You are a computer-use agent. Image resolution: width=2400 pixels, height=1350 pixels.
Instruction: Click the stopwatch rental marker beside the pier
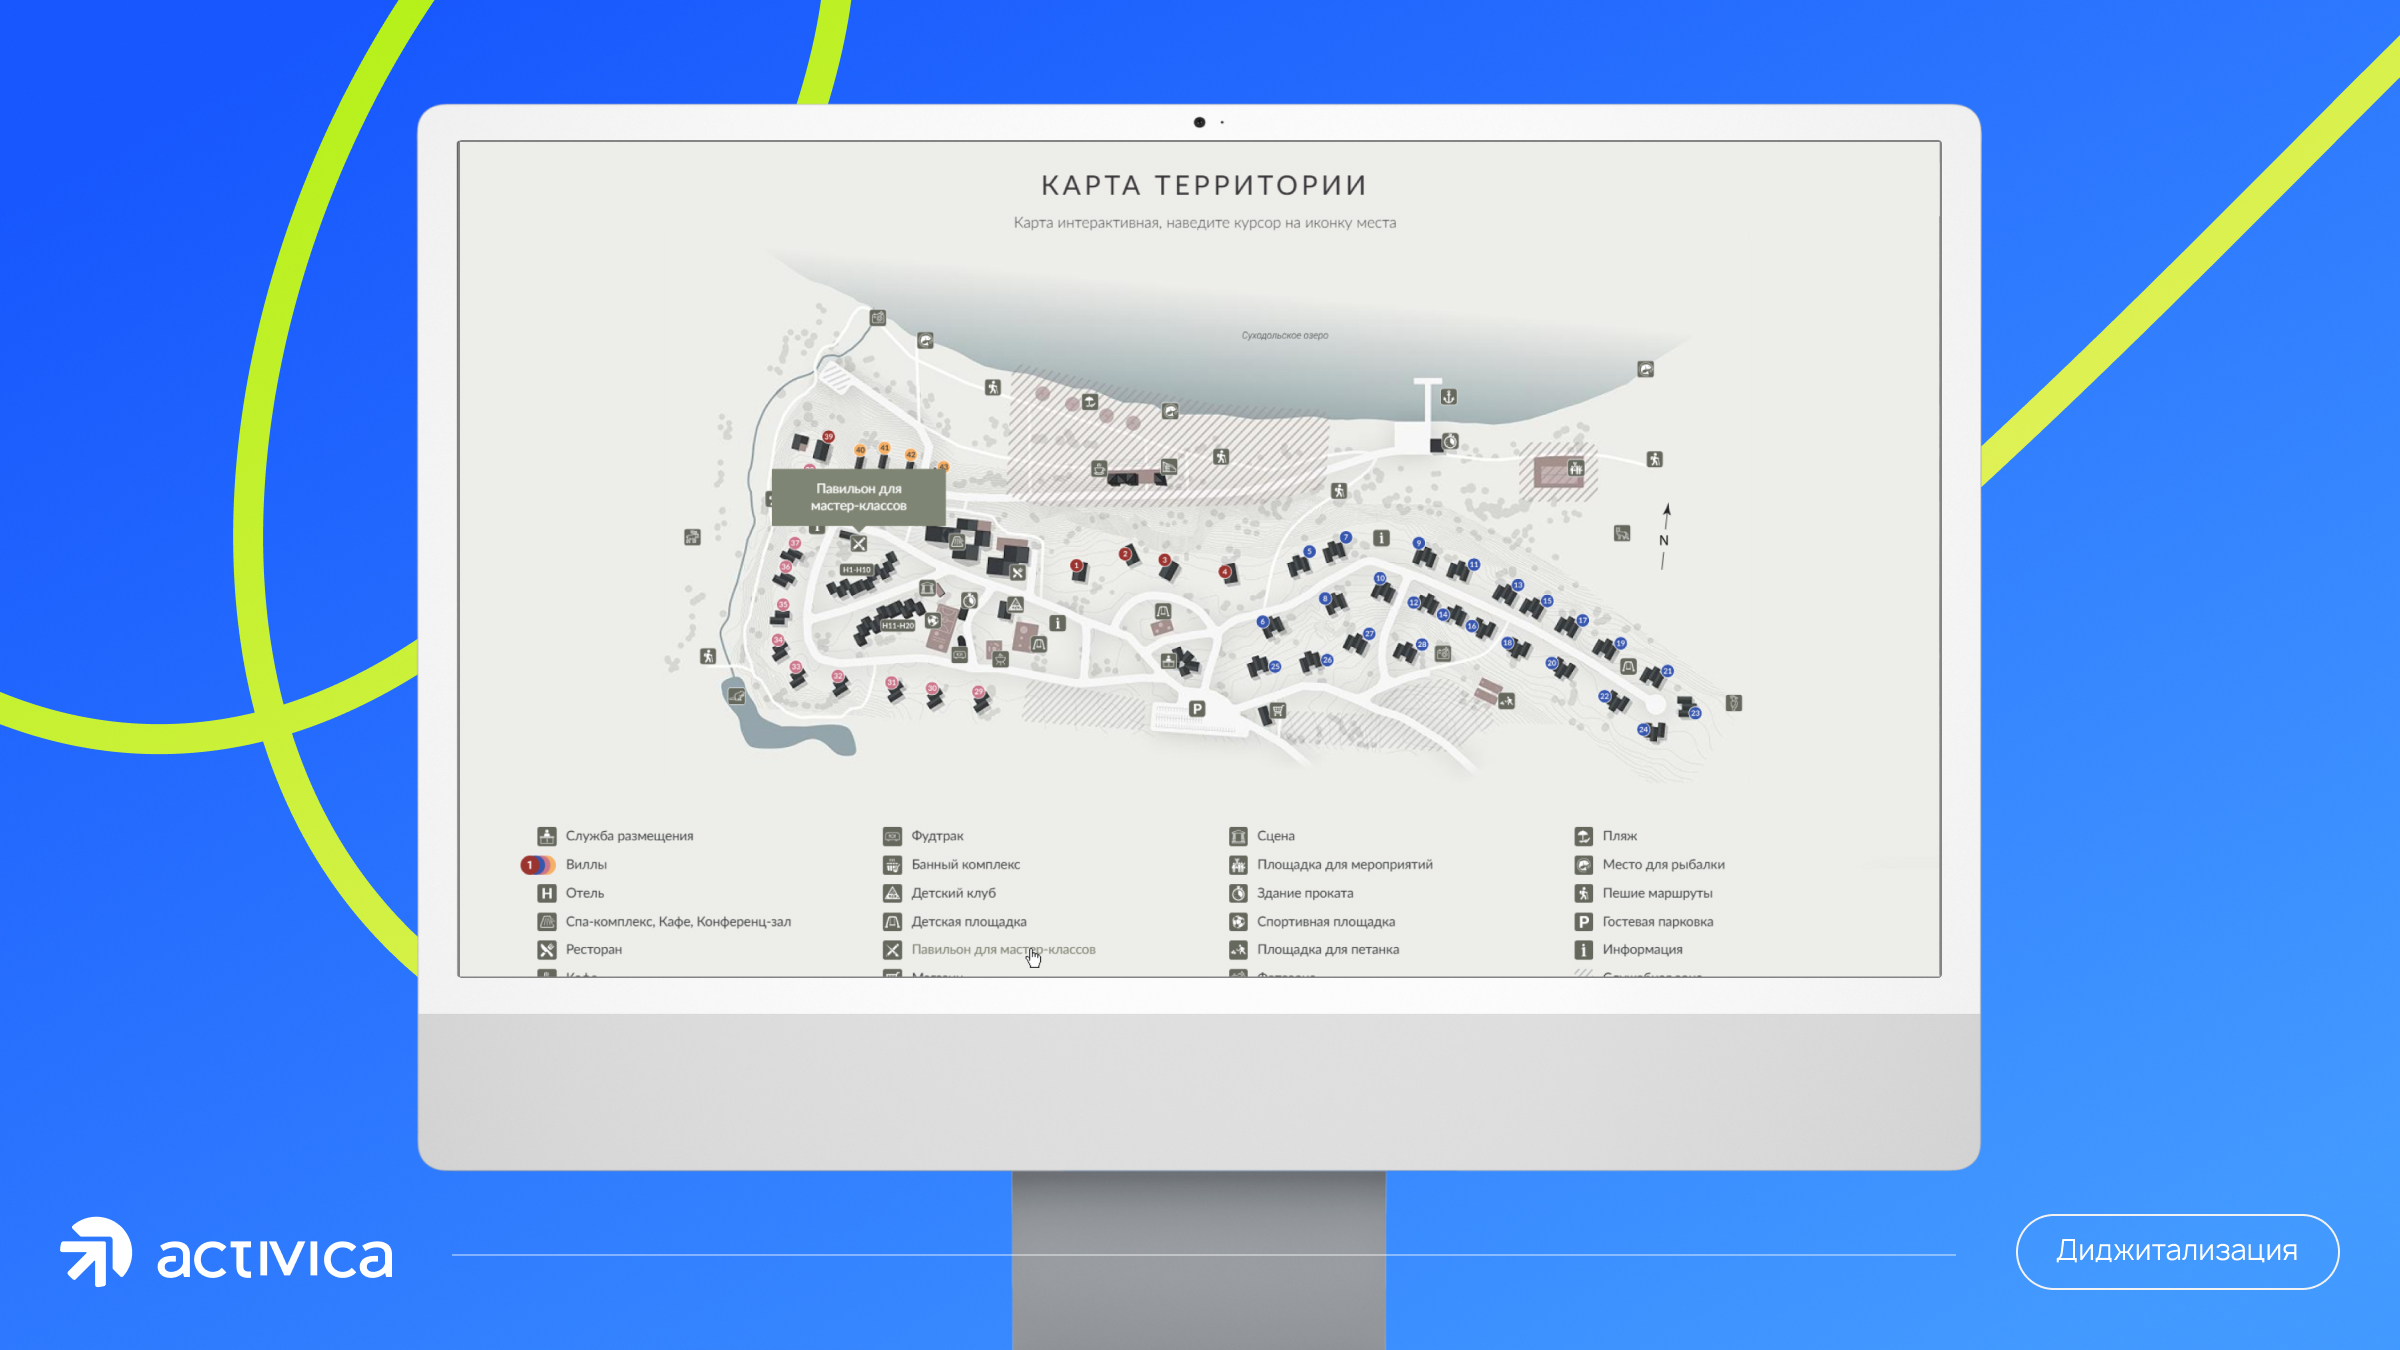click(1451, 441)
